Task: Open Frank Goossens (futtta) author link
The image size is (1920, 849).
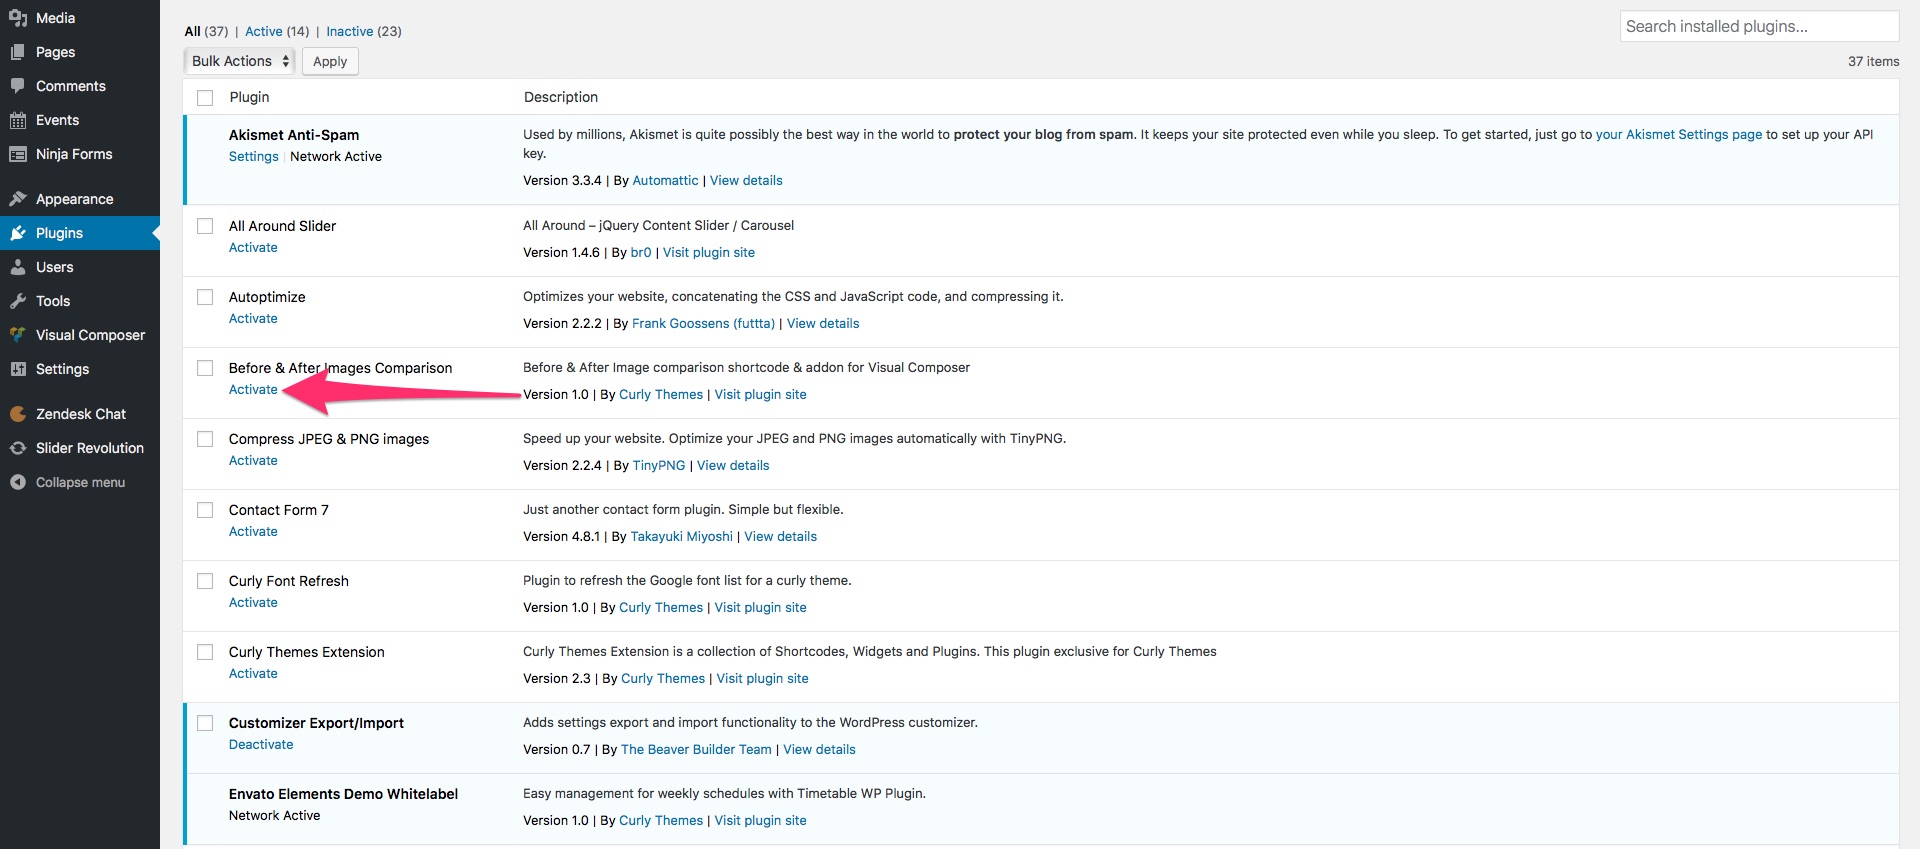Action: tap(704, 324)
